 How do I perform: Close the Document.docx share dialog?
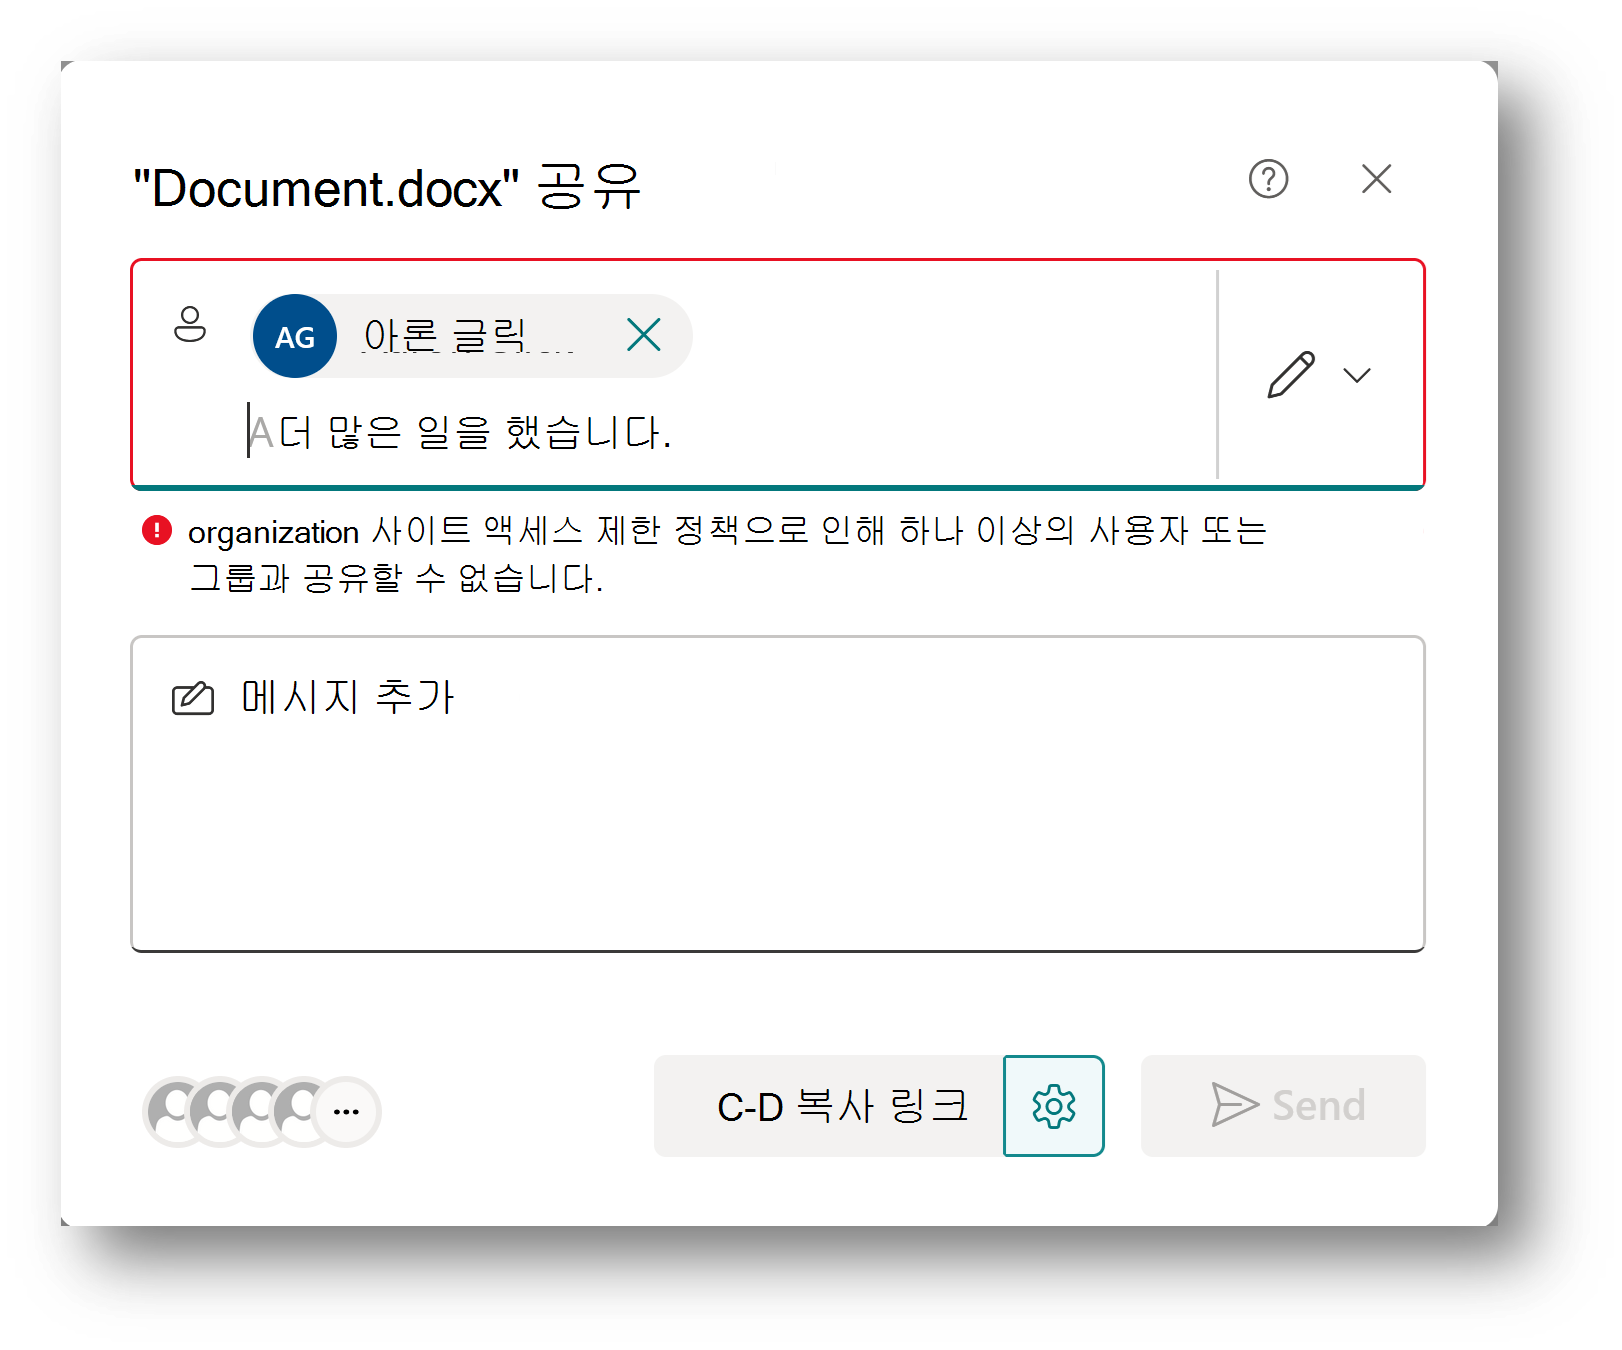[x=1376, y=179]
